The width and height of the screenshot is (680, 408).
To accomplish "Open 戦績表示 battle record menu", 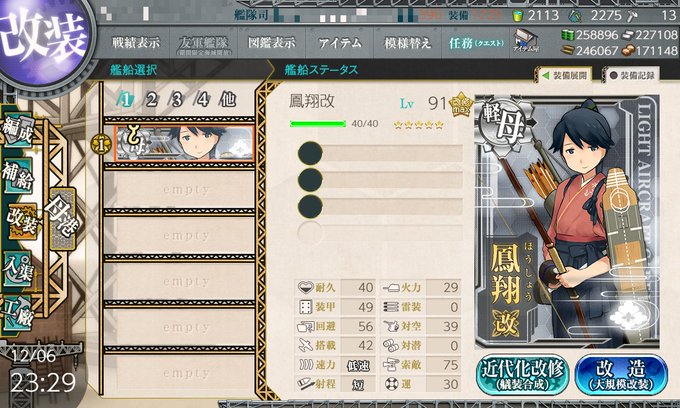I will [136, 42].
